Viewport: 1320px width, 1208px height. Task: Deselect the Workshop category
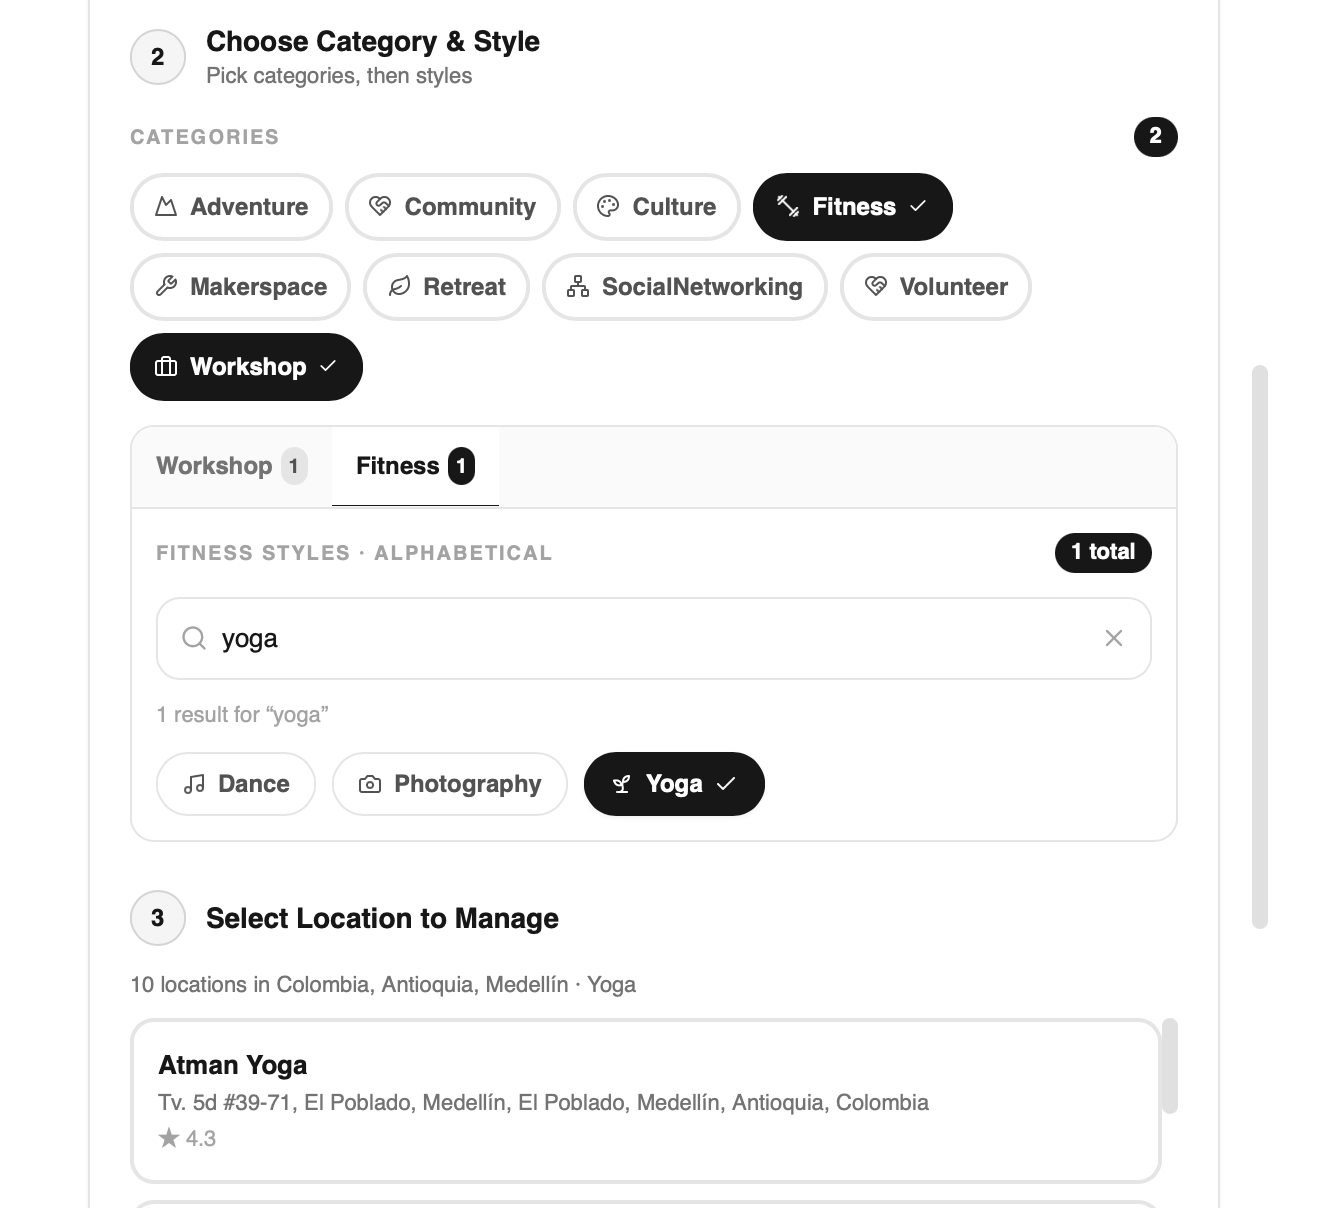pos(246,367)
